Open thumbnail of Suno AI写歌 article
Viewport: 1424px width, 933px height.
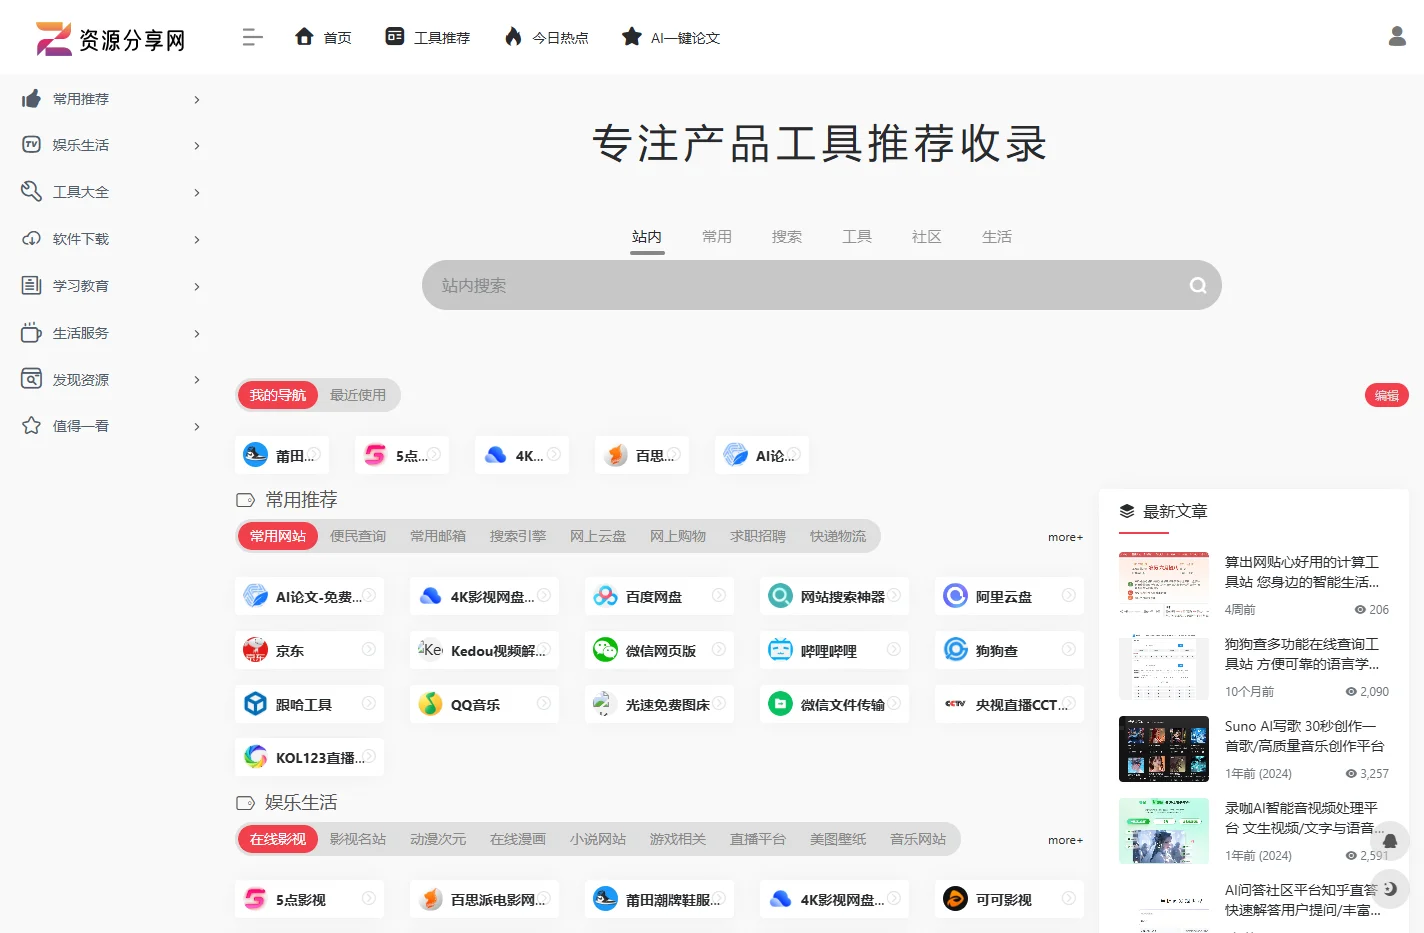[1164, 749]
